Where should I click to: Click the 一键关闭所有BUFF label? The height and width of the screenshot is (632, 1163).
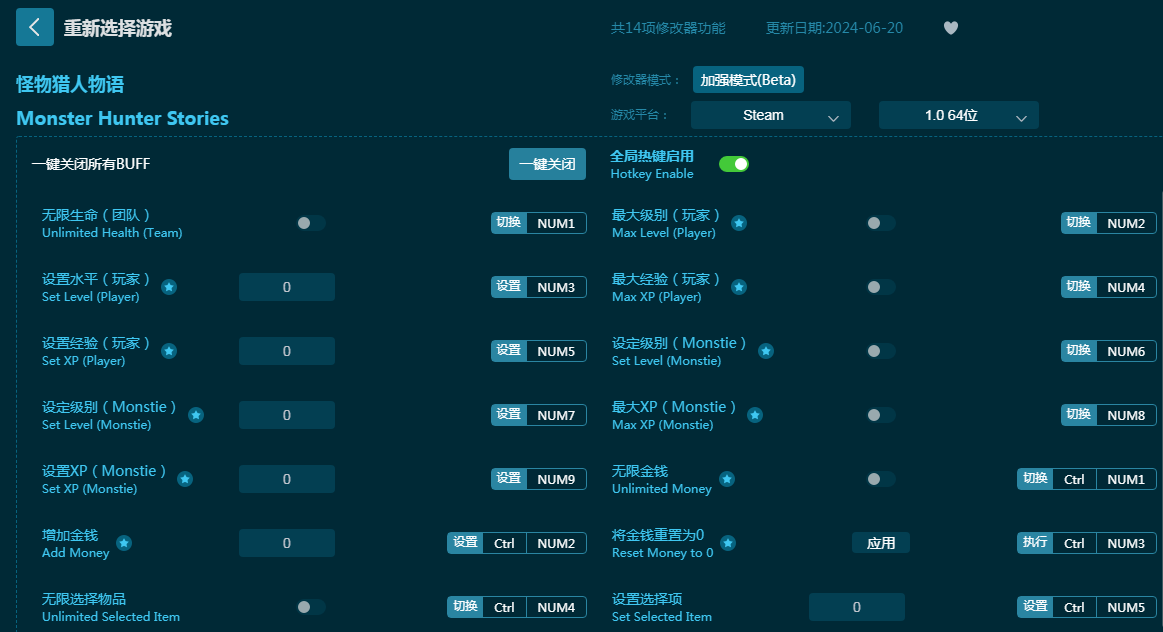pos(90,164)
